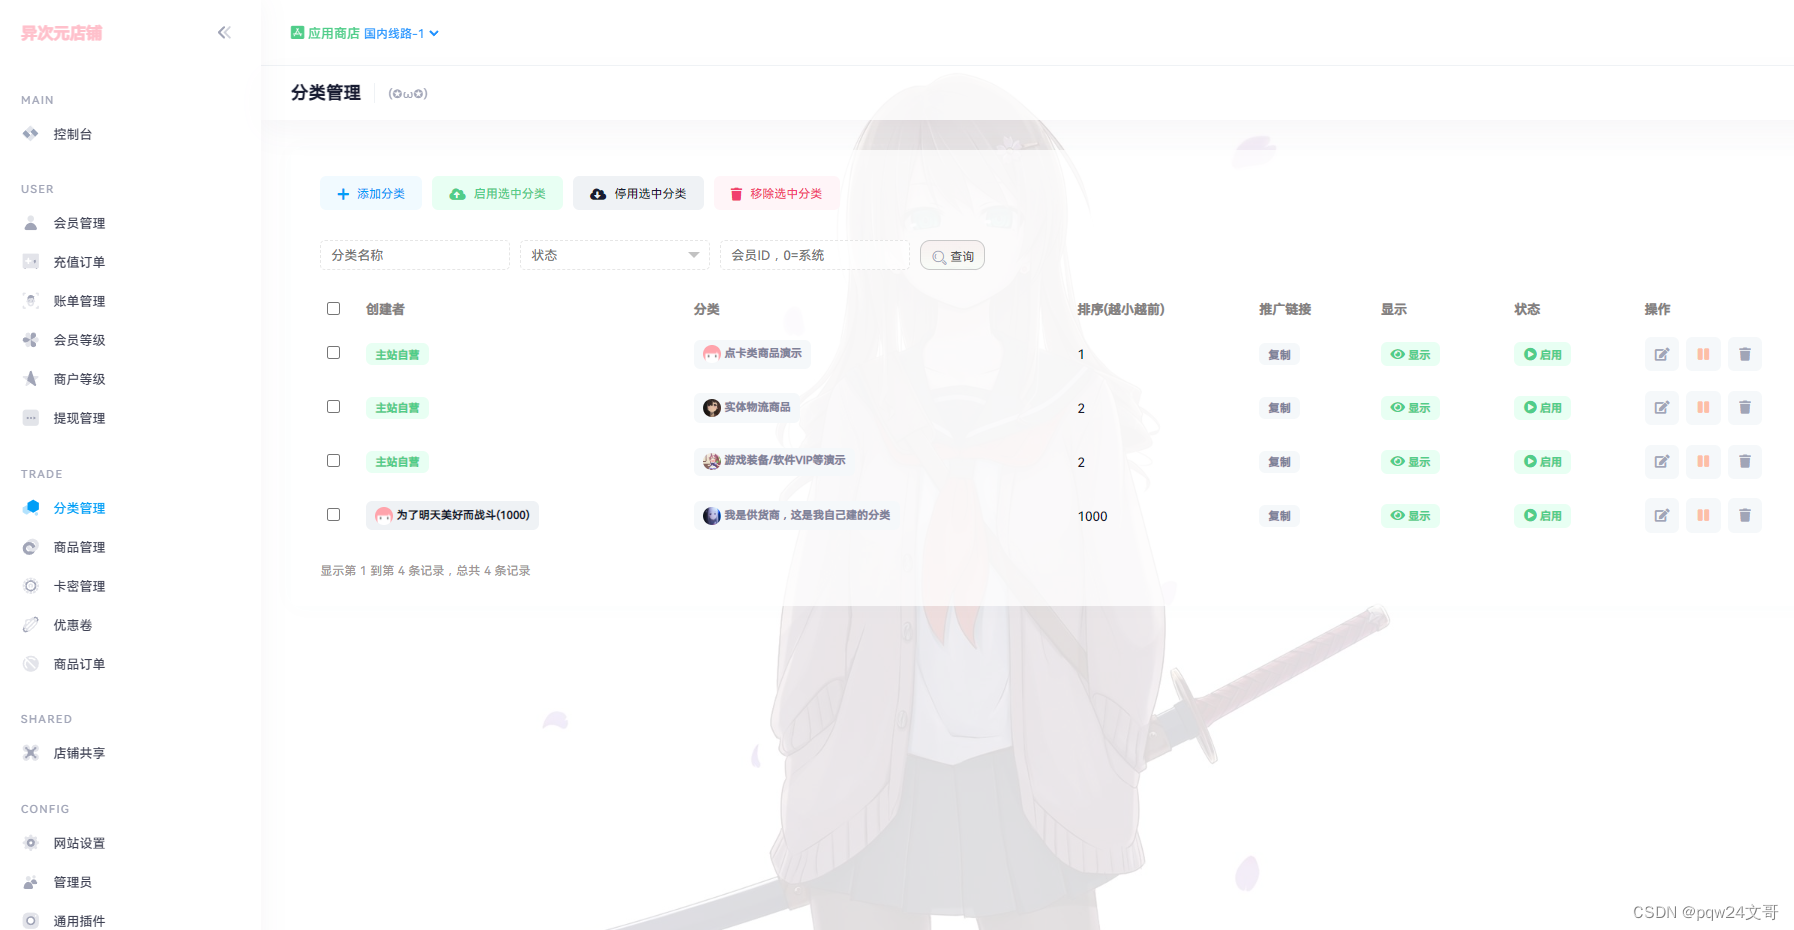Viewport: 1794px width, 930px height.
Task: Click the 网站设置 gear icon
Action: (x=31, y=843)
